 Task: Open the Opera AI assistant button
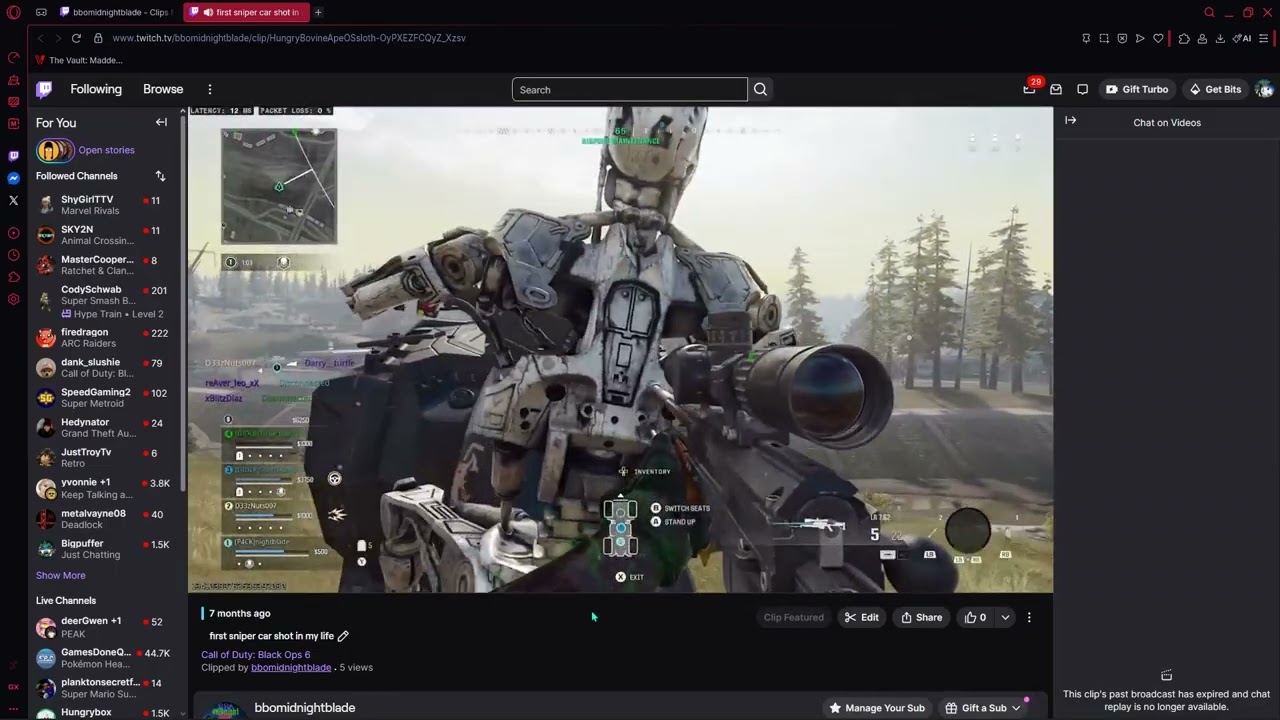(1242, 38)
